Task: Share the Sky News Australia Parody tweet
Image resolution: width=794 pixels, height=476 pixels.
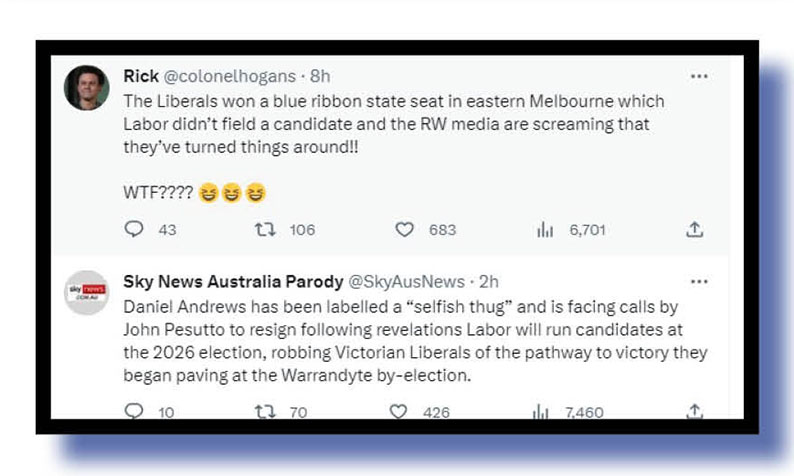Action: pos(693,411)
